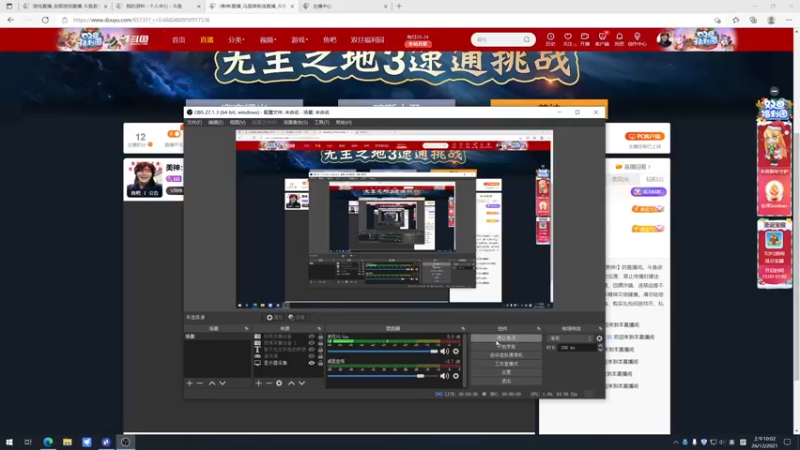Viewport: 800px width, 450px height.
Task: Toggle the lock on 视频采集设备 source
Action: [320, 337]
